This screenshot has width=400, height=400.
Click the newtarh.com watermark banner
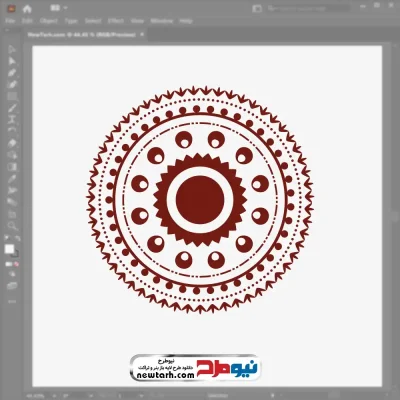coord(195,368)
